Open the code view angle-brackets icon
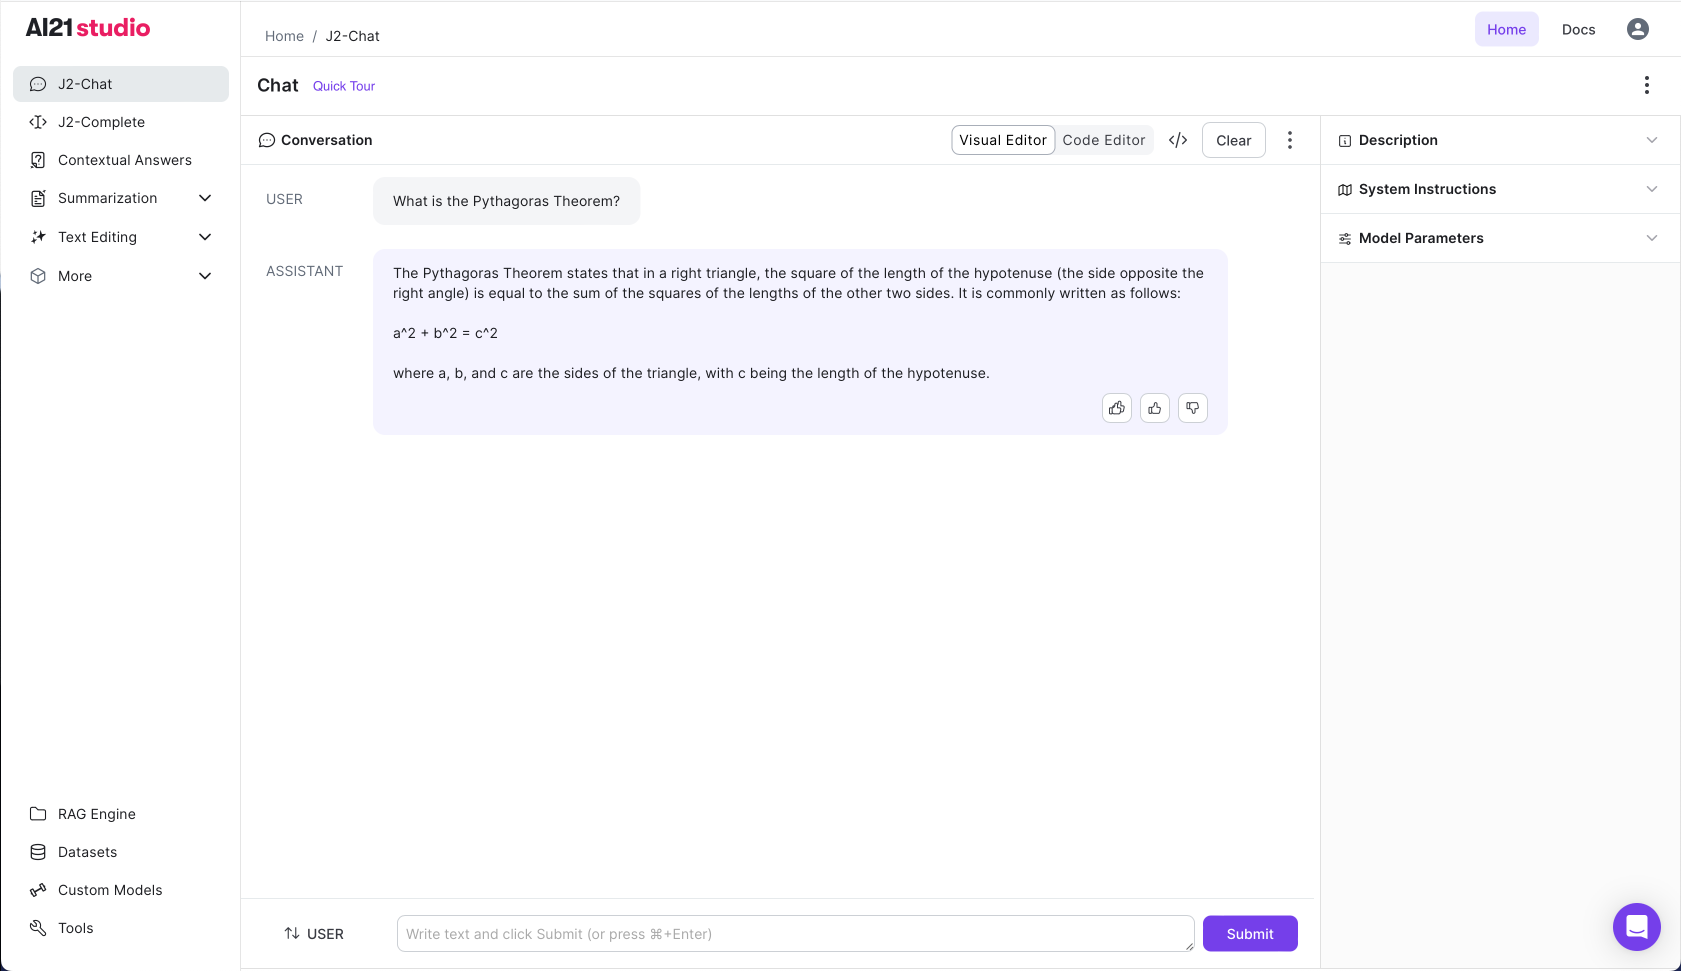1681x971 pixels. tap(1178, 140)
